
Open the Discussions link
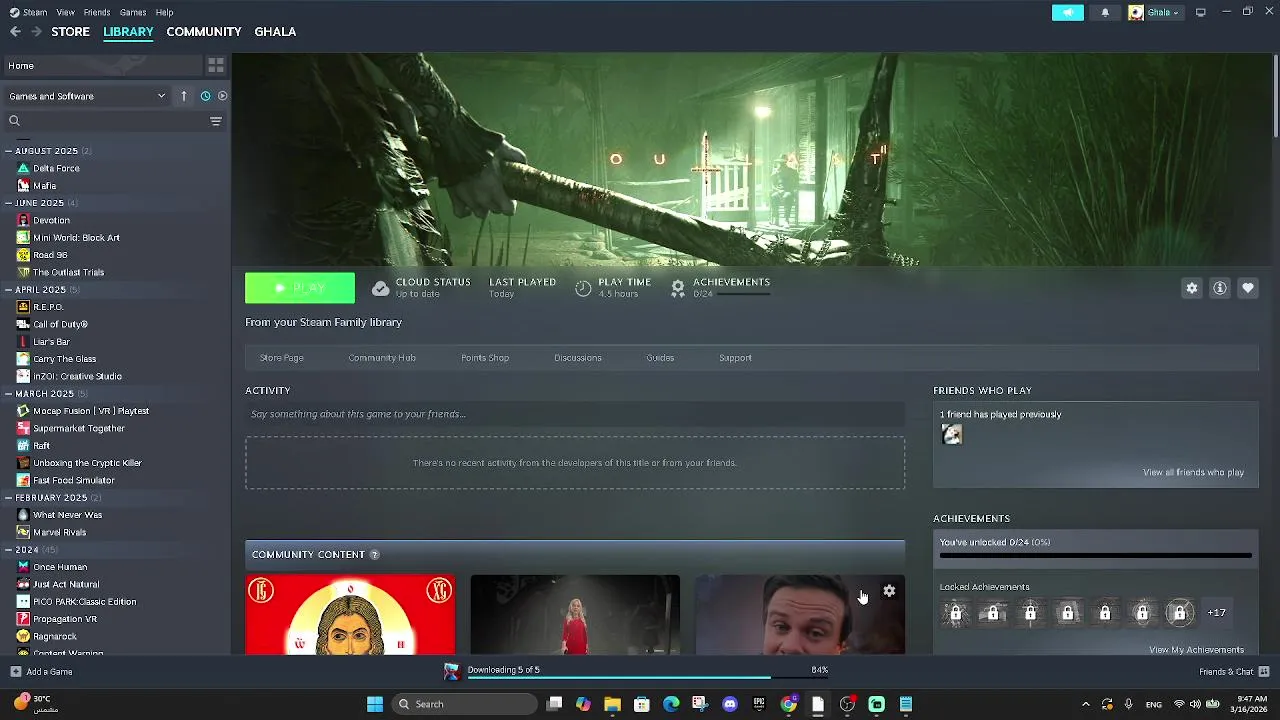[578, 358]
